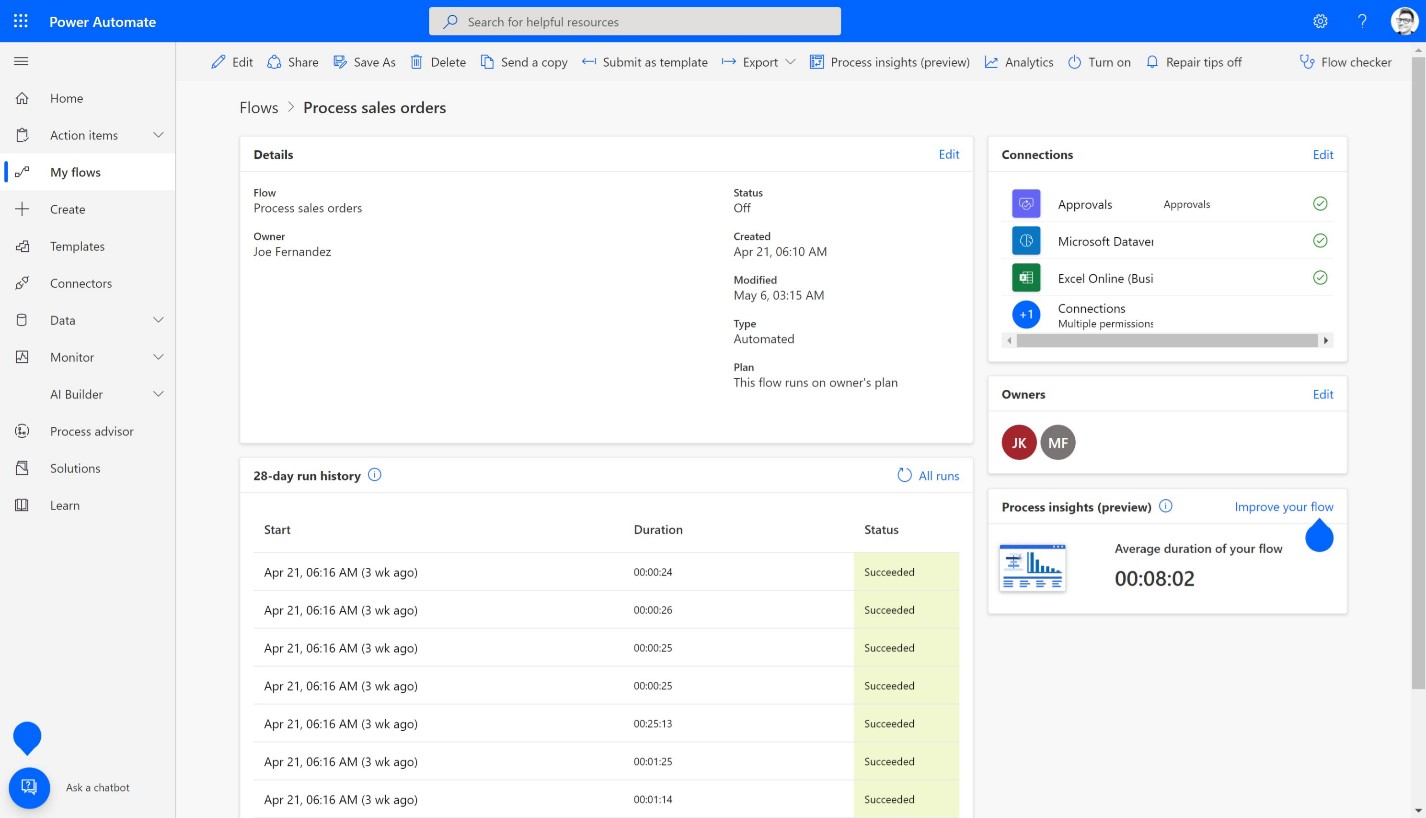Click the Approvals connection icon
Image resolution: width=1426 pixels, height=818 pixels.
pyautogui.click(x=1025, y=203)
